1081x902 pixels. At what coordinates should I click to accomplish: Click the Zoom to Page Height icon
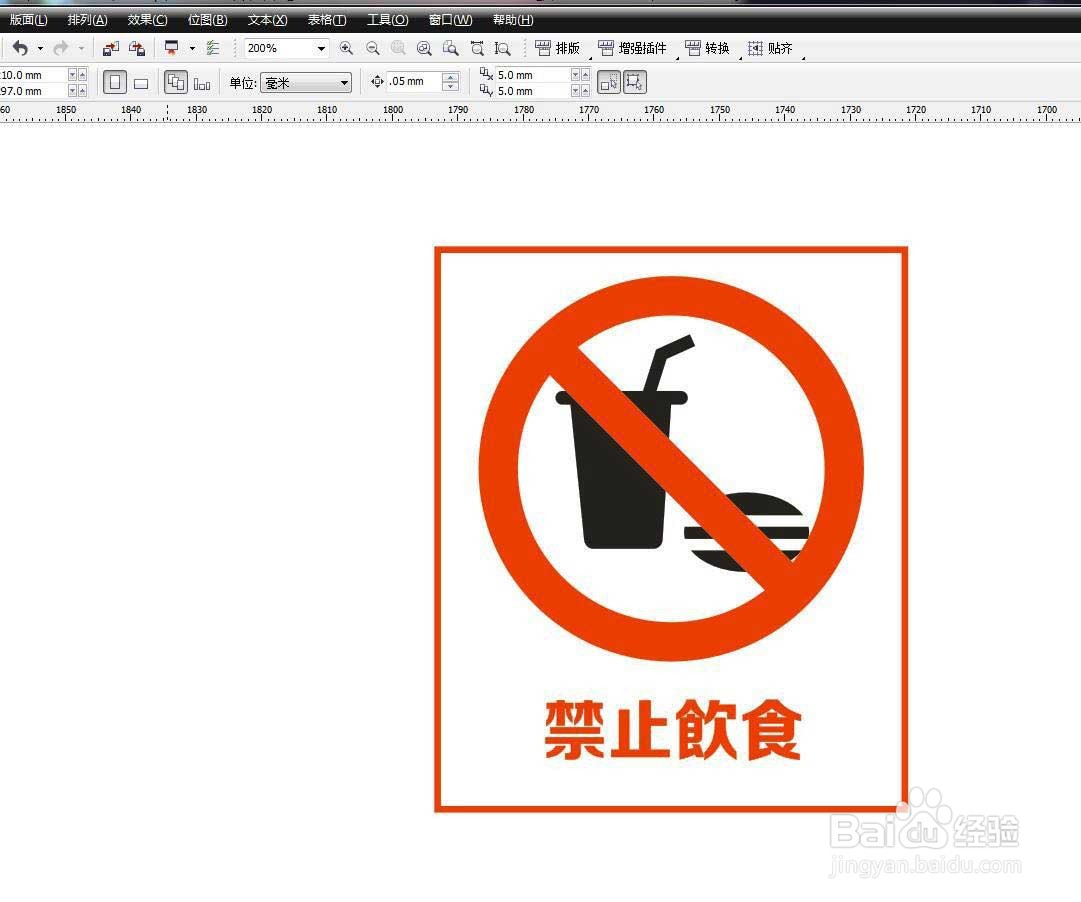[503, 48]
